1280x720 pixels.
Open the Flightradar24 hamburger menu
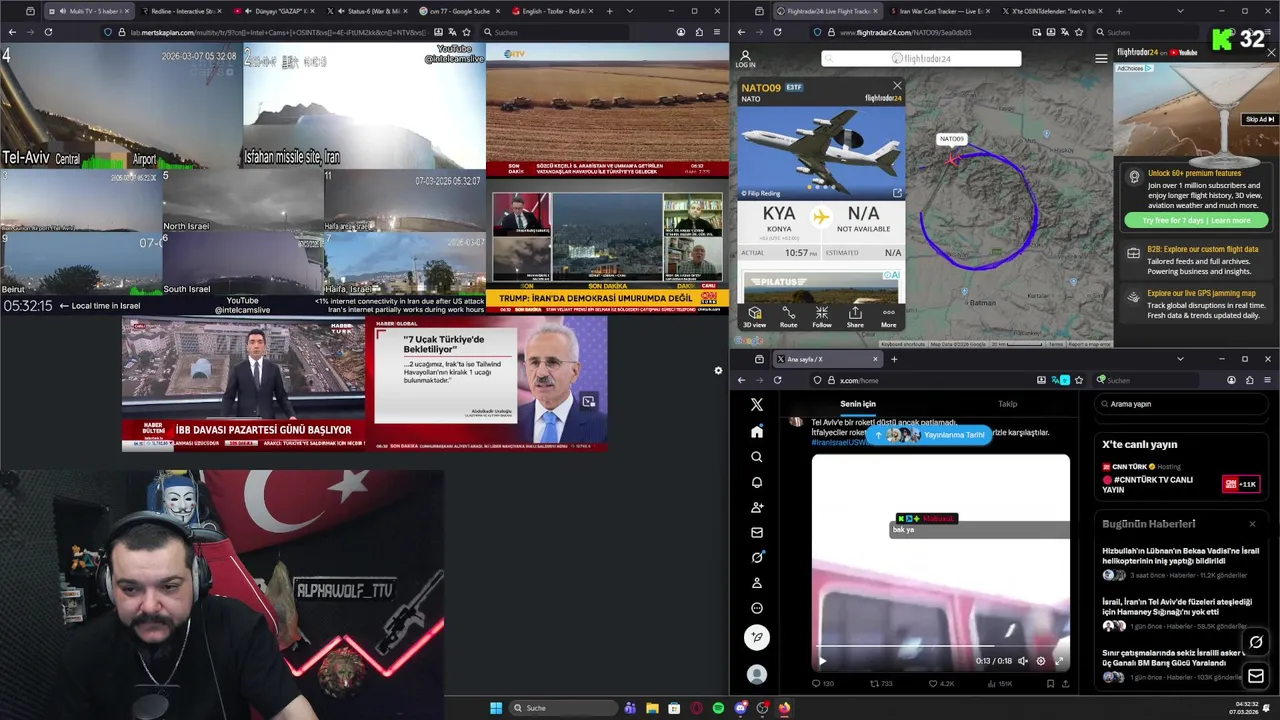tap(1101, 58)
